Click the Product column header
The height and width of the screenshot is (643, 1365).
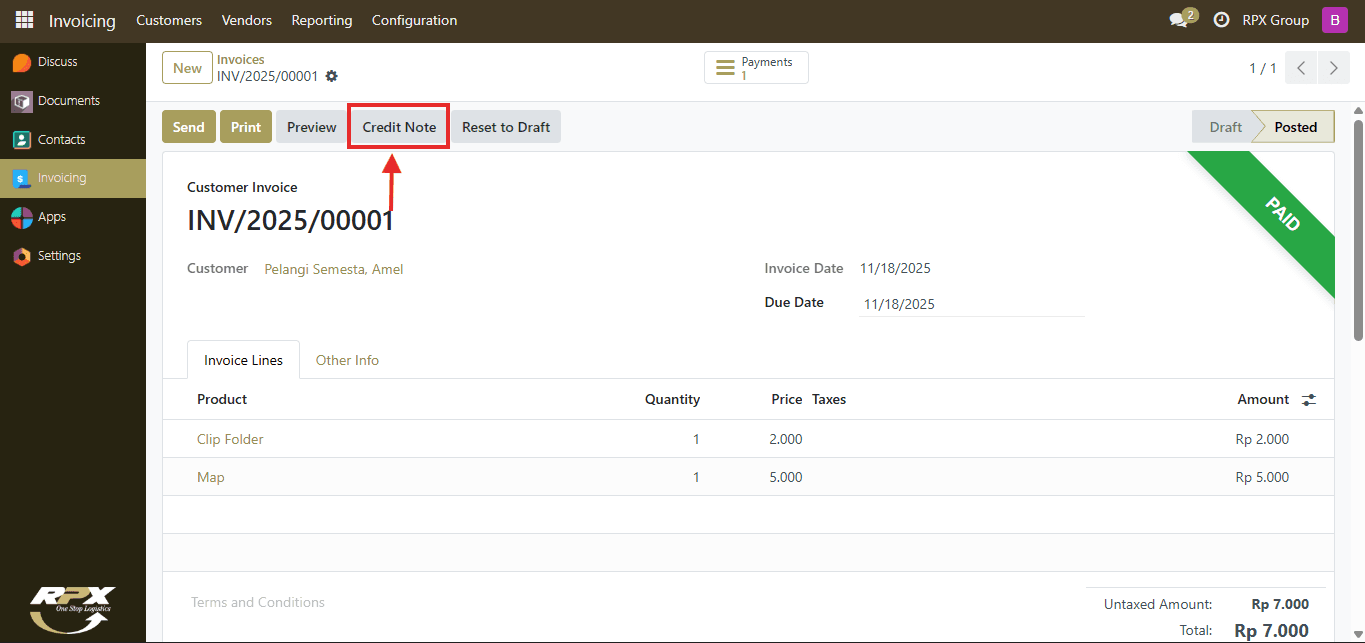tap(222, 399)
